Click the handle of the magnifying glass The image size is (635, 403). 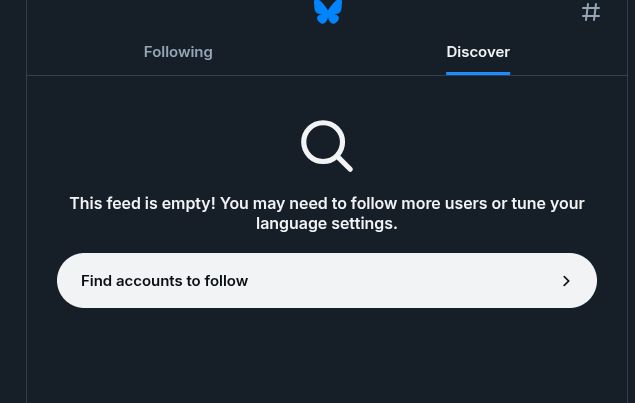pos(345,164)
